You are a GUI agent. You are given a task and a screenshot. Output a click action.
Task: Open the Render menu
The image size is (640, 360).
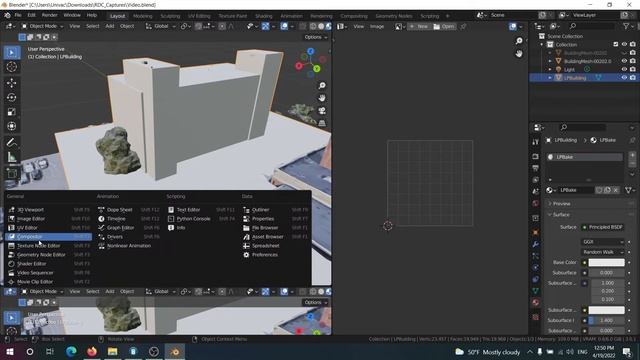(49, 15)
